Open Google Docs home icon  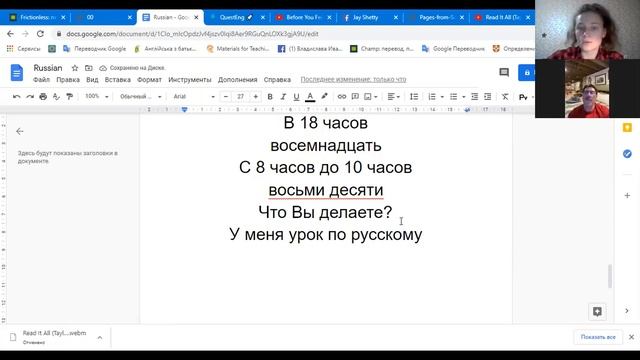(17, 73)
